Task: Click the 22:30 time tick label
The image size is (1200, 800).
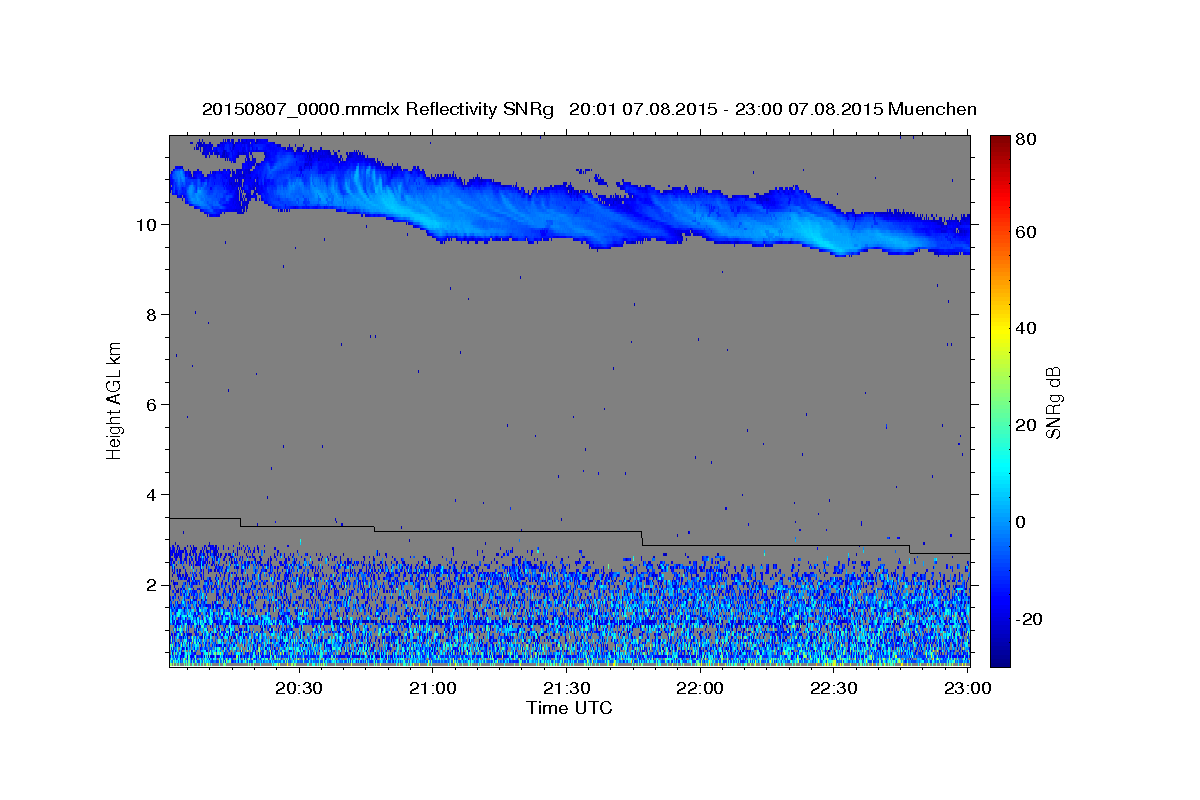Action: coord(833,688)
